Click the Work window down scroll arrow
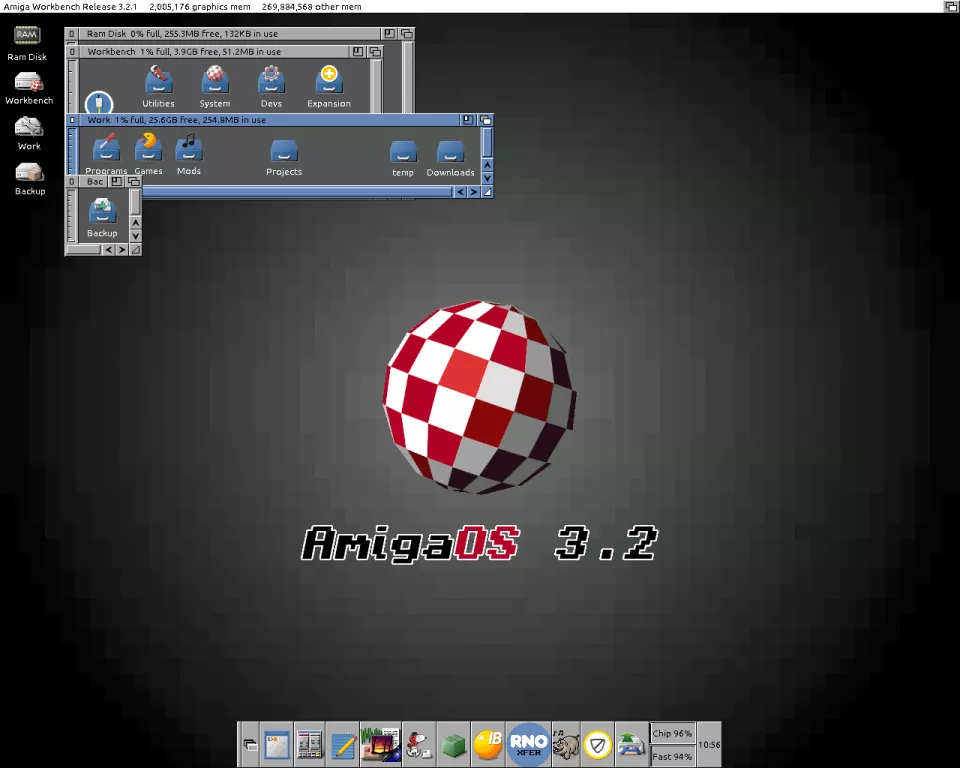This screenshot has height=768, width=960. click(487, 178)
